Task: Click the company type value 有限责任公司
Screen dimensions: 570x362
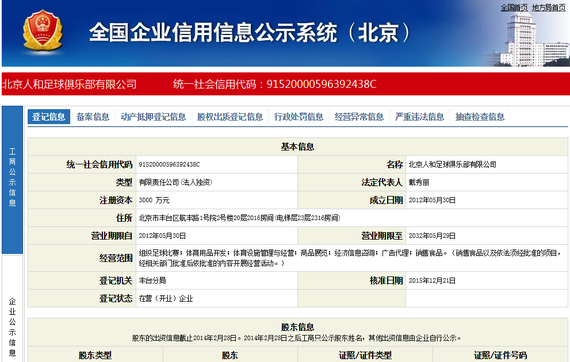Action: tap(175, 182)
